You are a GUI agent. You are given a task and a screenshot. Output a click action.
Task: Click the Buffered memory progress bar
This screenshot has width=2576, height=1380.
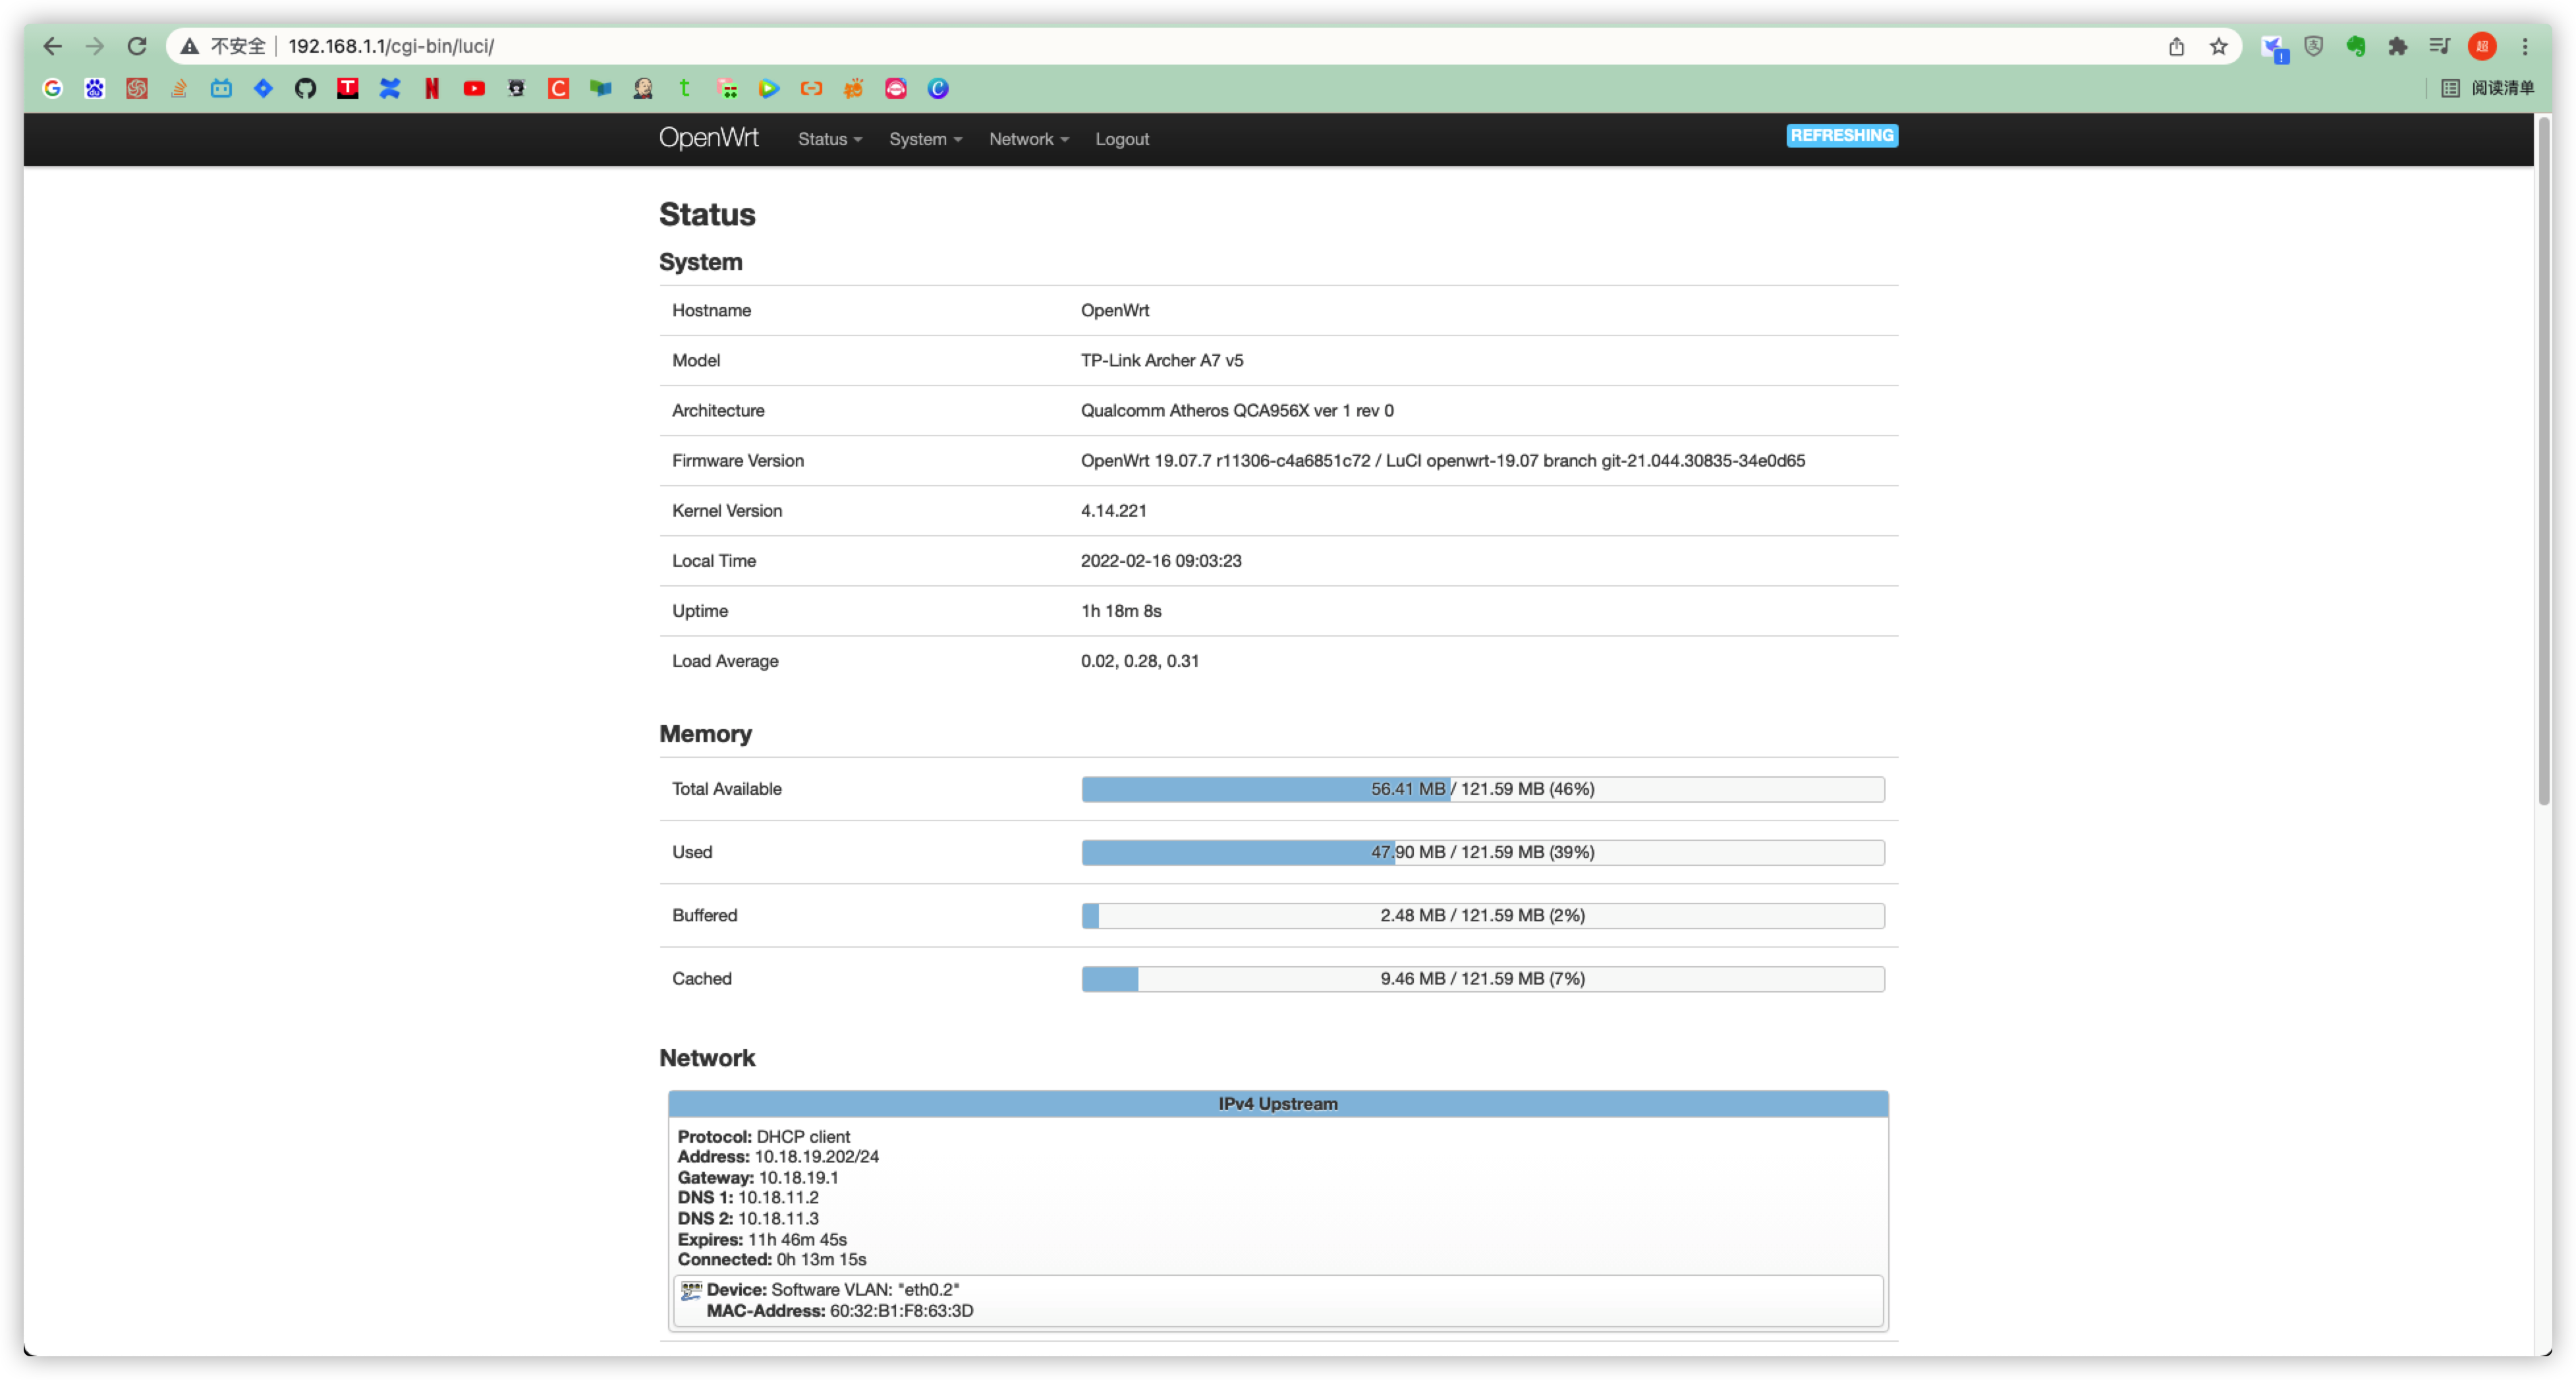click(x=1483, y=915)
